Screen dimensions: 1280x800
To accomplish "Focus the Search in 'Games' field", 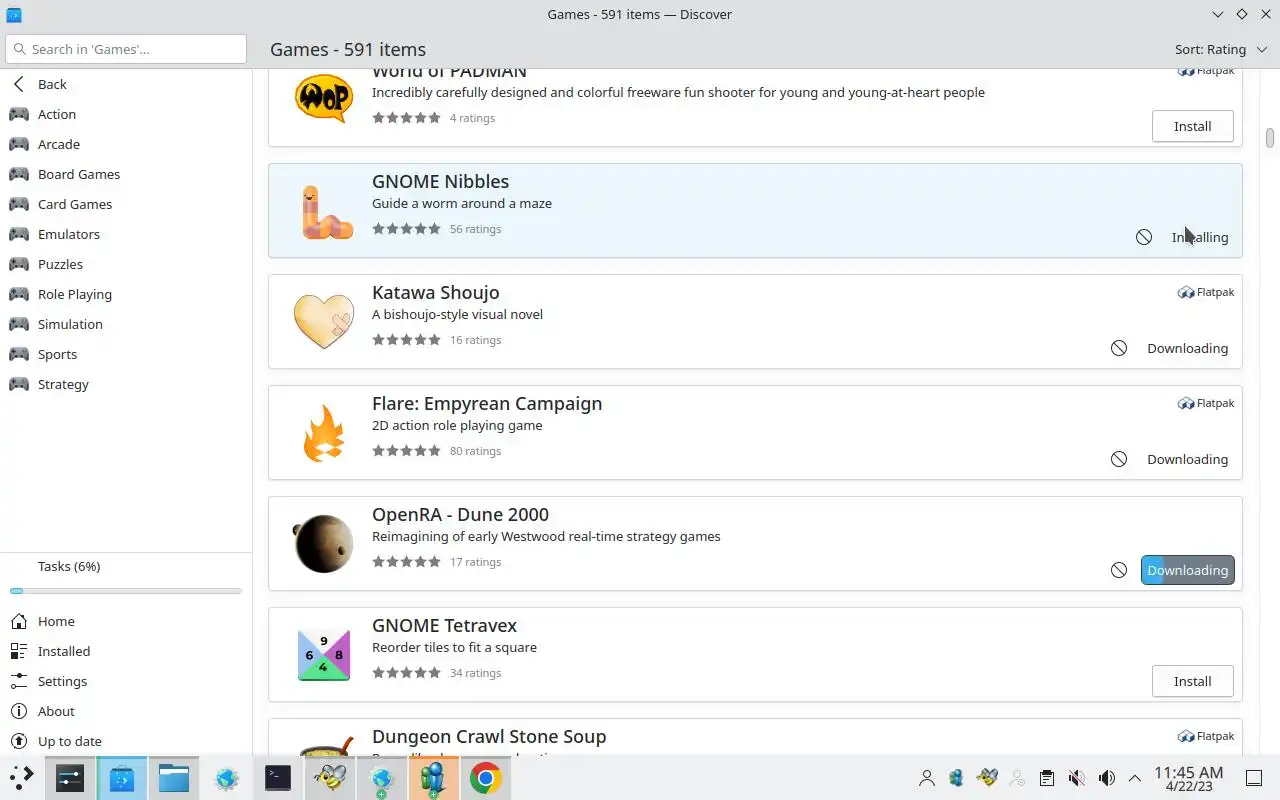I will coord(126,49).
